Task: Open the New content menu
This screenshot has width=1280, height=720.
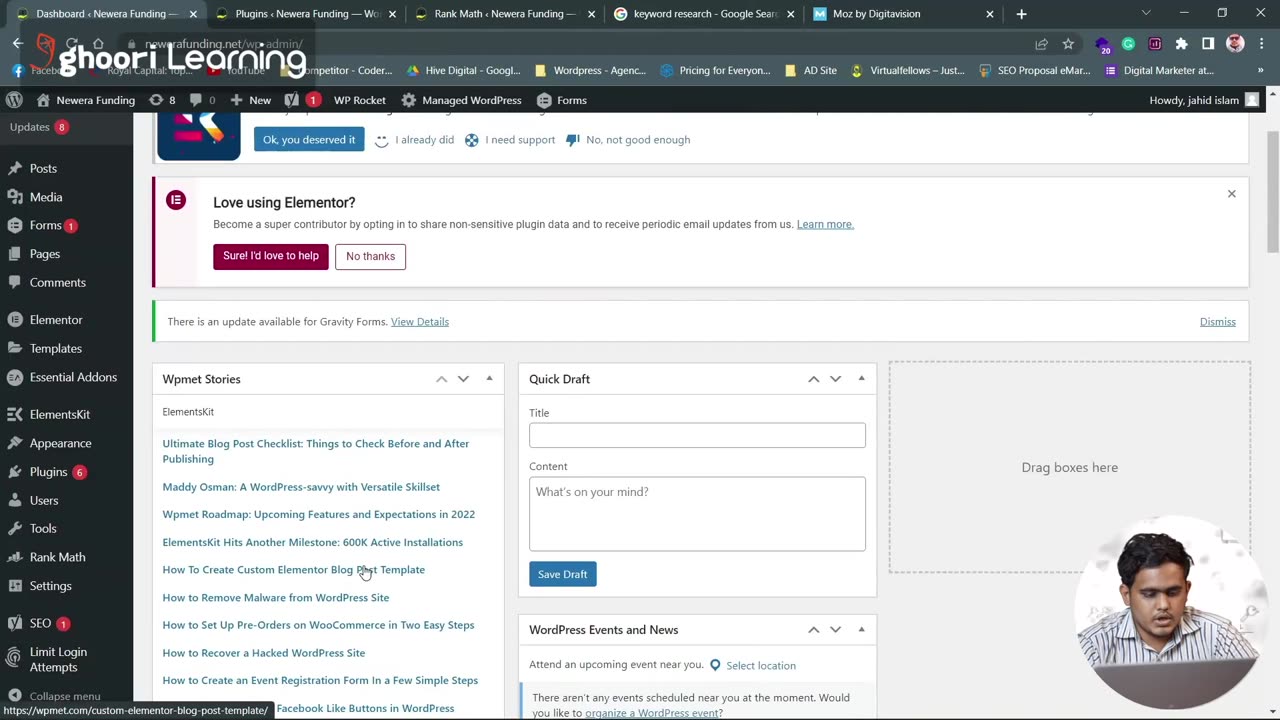Action: [x=250, y=100]
